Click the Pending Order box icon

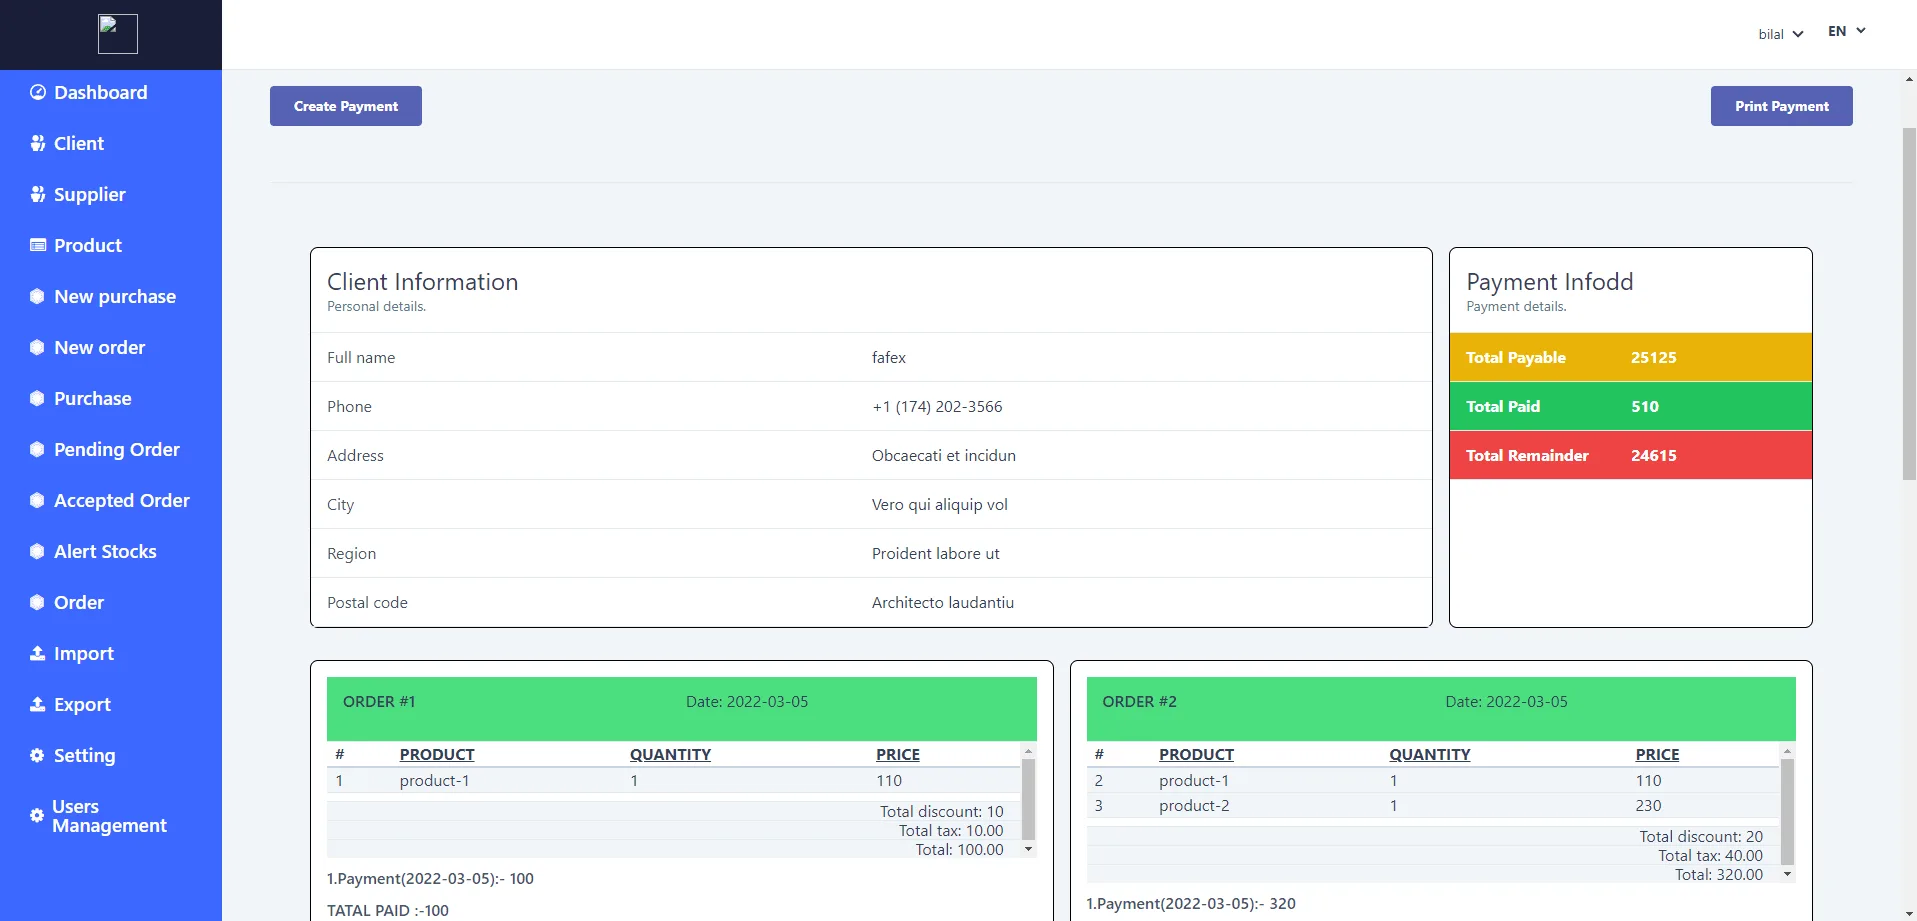pos(37,449)
